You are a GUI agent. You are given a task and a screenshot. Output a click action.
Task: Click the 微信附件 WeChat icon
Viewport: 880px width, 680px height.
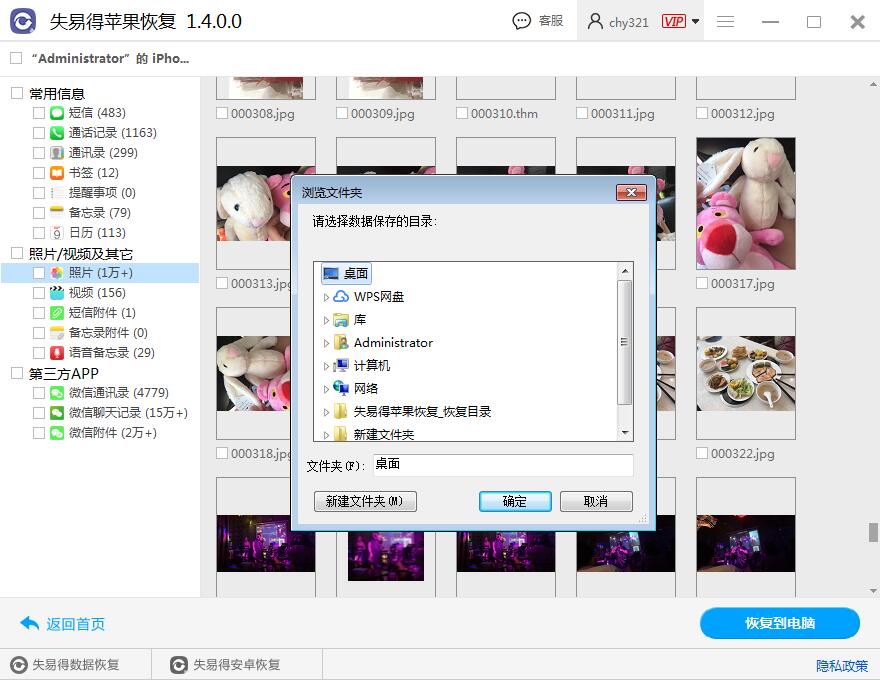[57, 433]
